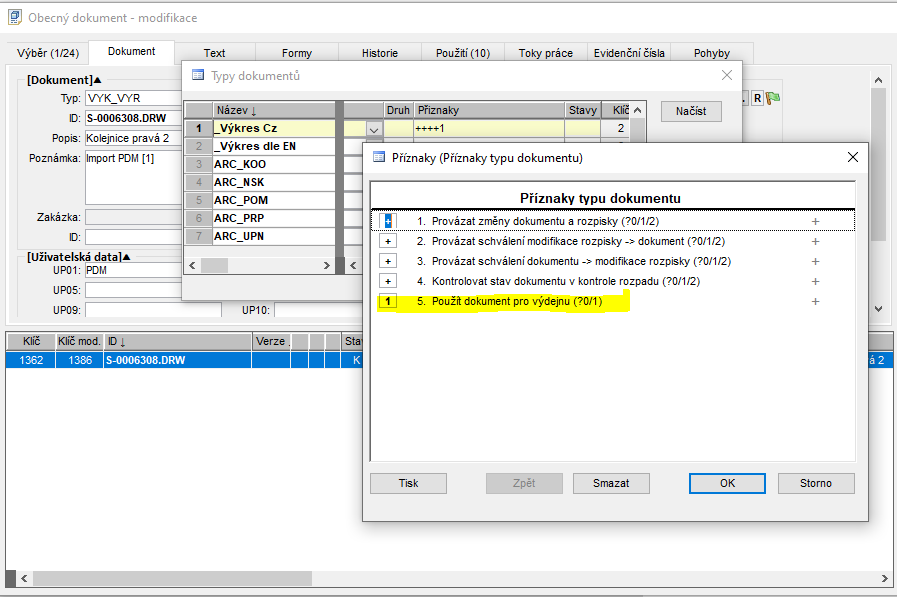
Task: Open dropdown in _Výkres Cz row
Action: (374, 129)
